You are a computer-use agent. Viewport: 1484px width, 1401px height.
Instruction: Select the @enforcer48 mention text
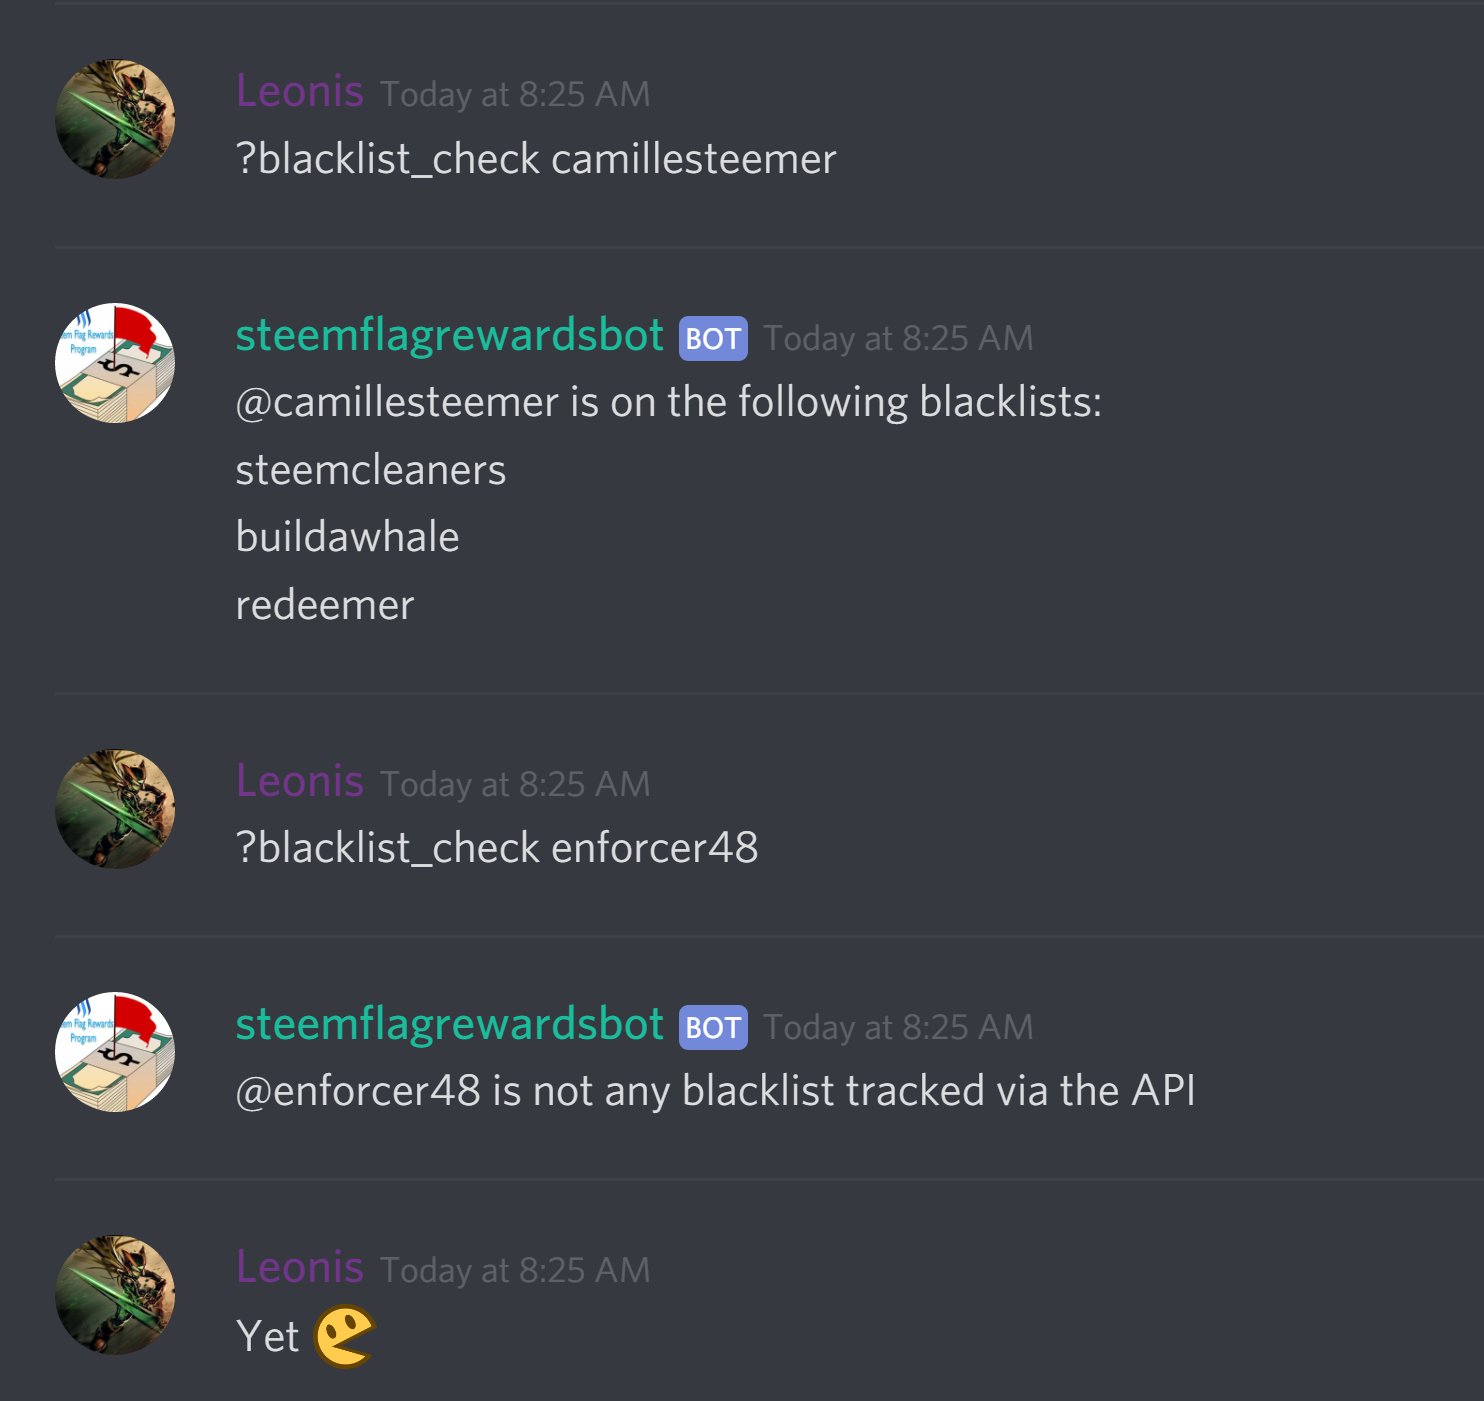click(358, 1092)
